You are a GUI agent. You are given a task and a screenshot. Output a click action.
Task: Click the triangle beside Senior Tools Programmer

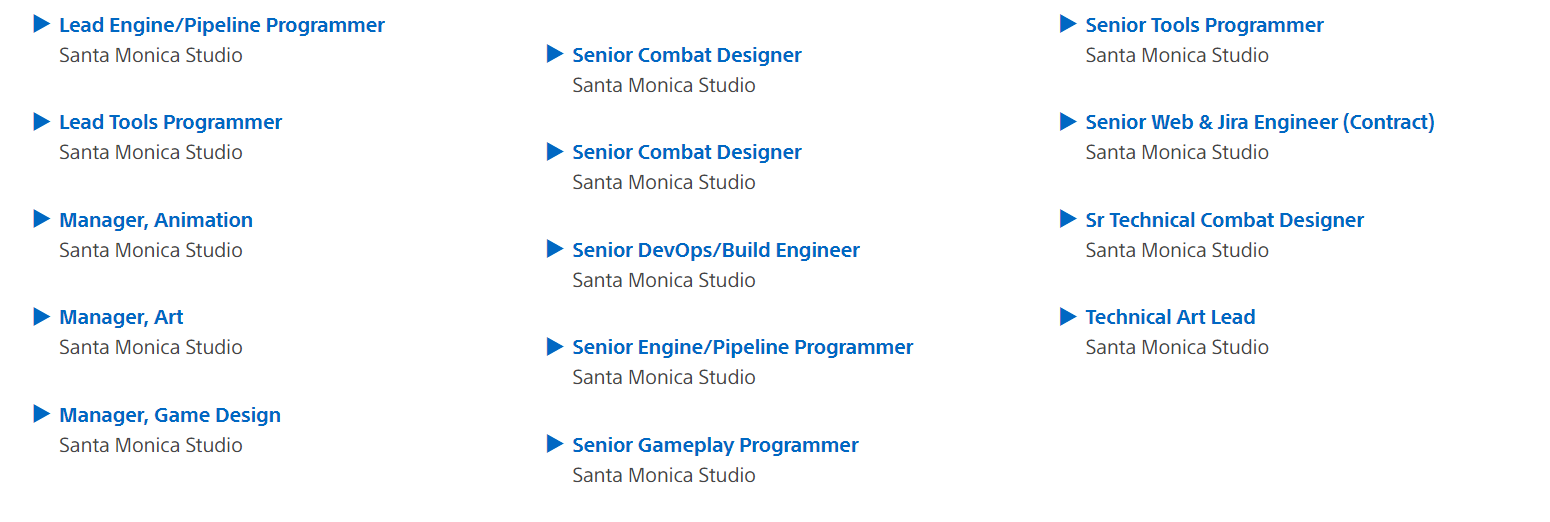pos(1068,24)
